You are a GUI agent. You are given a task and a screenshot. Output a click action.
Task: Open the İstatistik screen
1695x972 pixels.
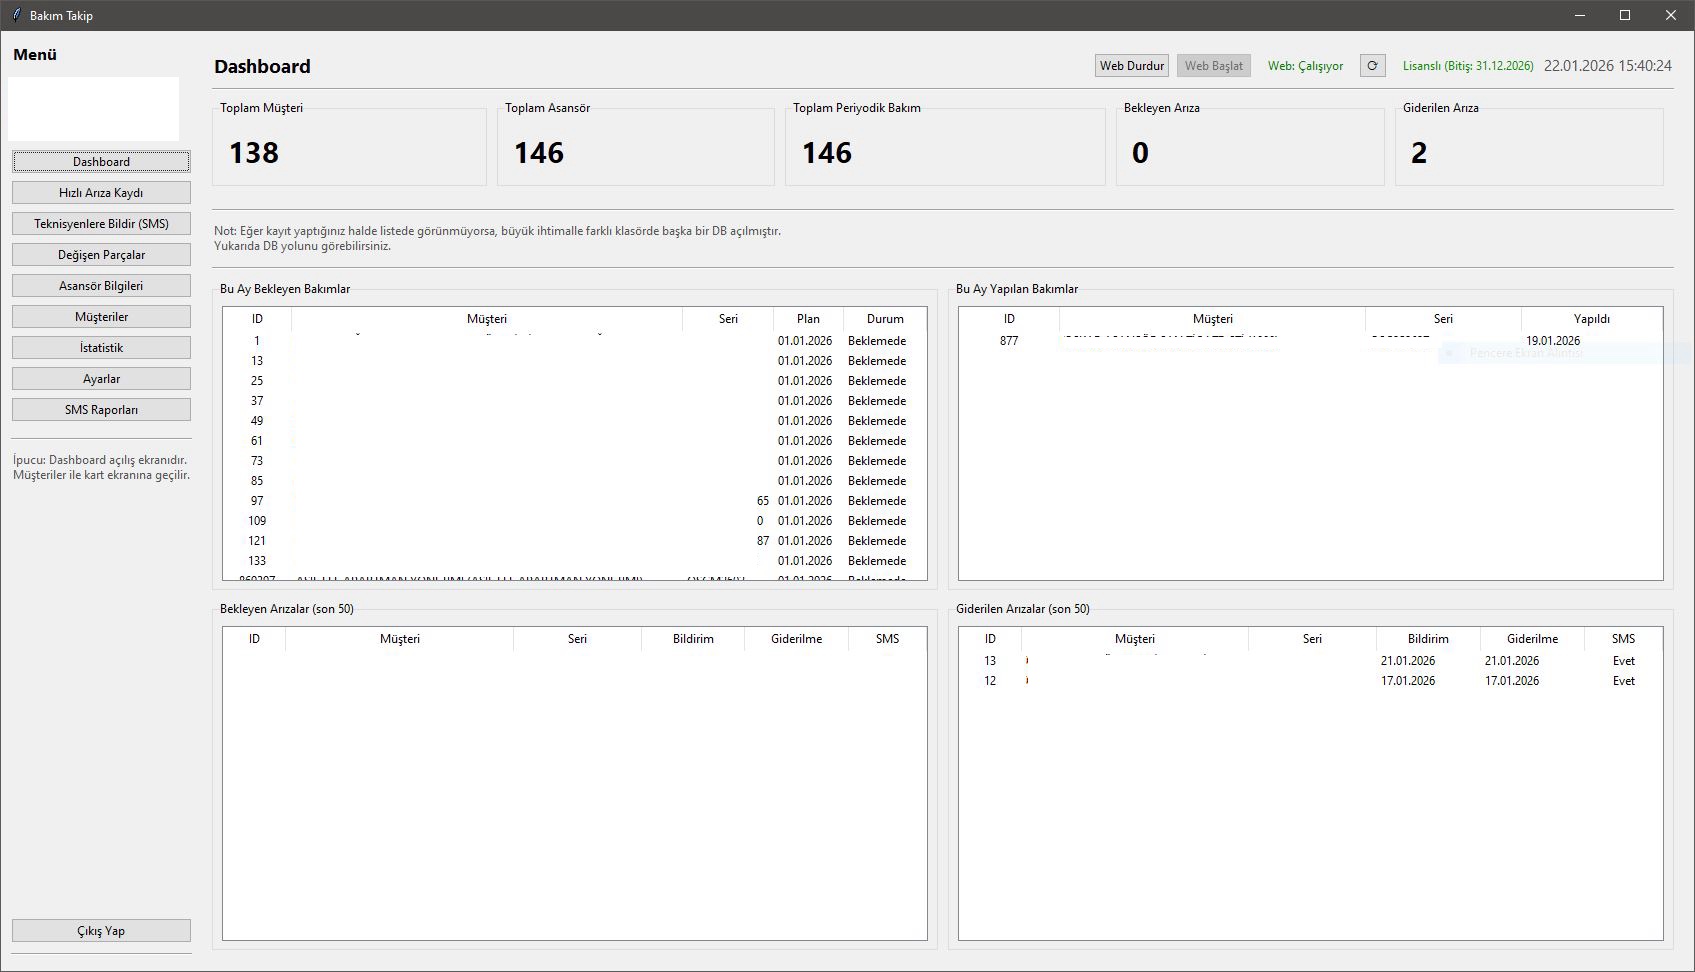tap(100, 347)
